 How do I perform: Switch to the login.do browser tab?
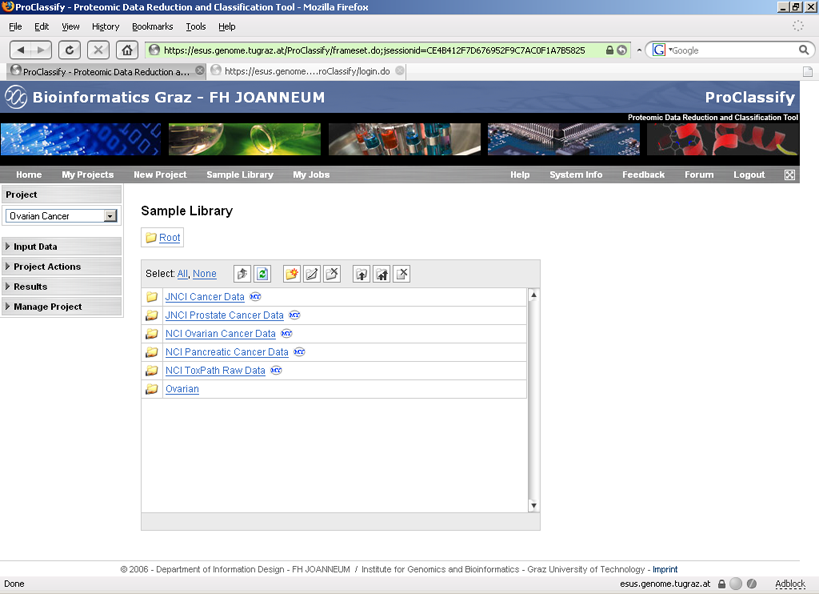(307, 71)
